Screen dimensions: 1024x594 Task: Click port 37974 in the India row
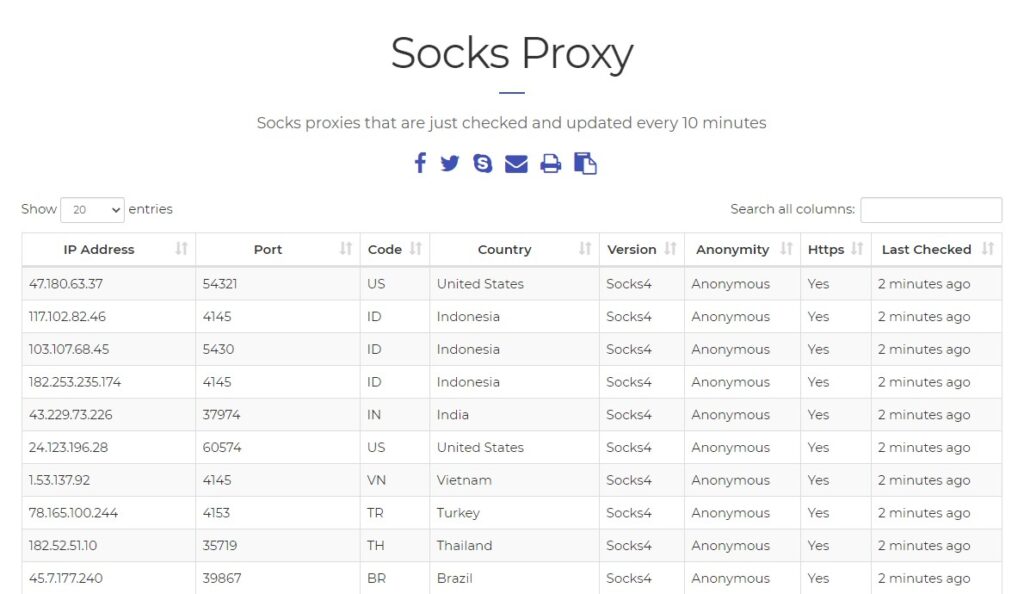[x=221, y=414]
